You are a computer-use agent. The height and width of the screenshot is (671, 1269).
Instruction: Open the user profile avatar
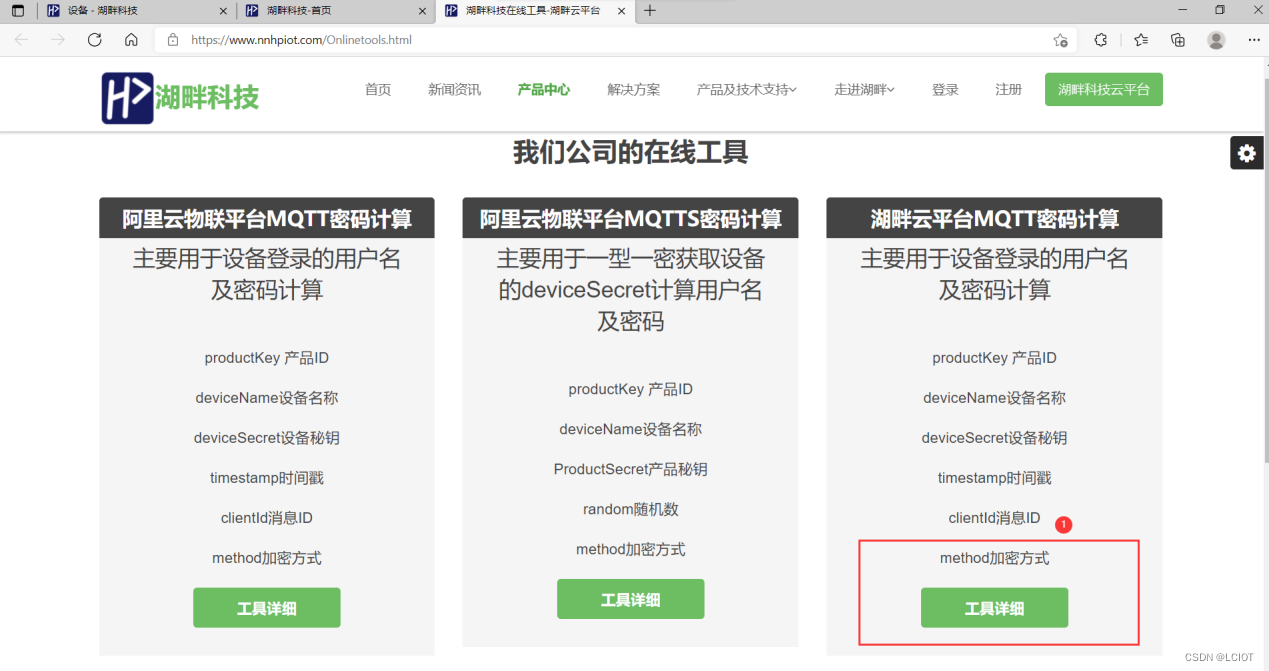tap(1216, 40)
